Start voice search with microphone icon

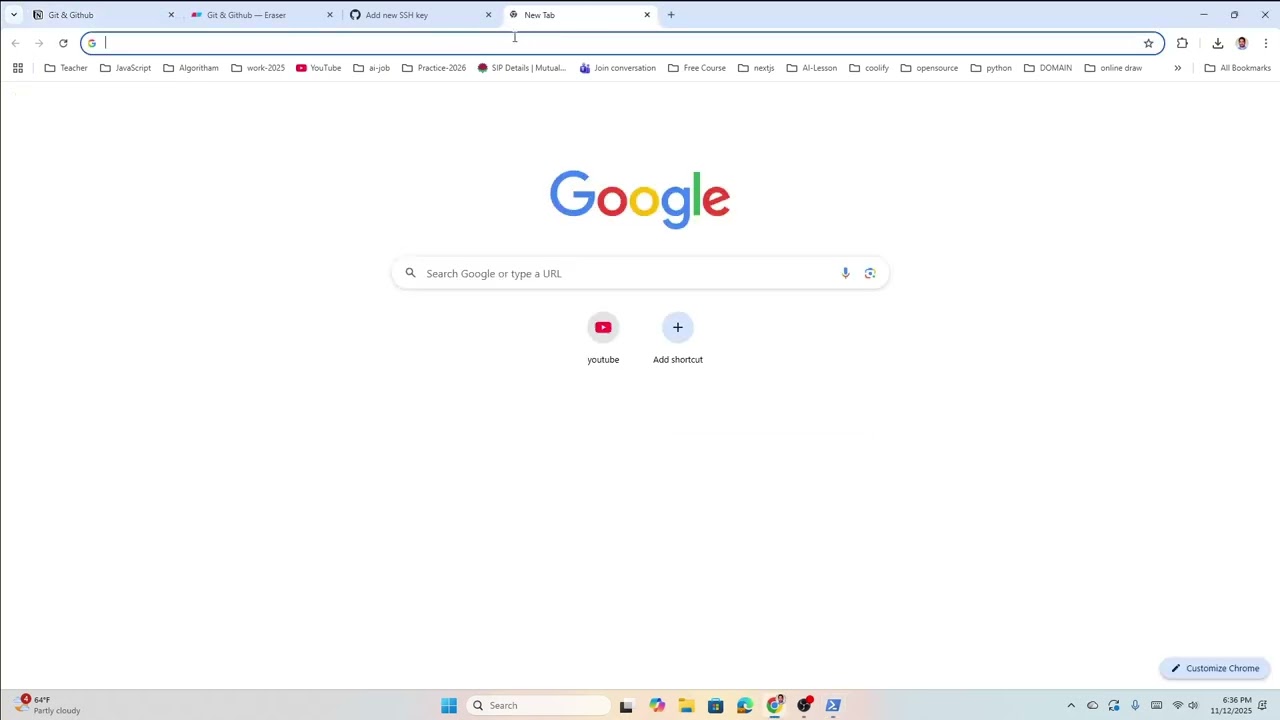[845, 273]
